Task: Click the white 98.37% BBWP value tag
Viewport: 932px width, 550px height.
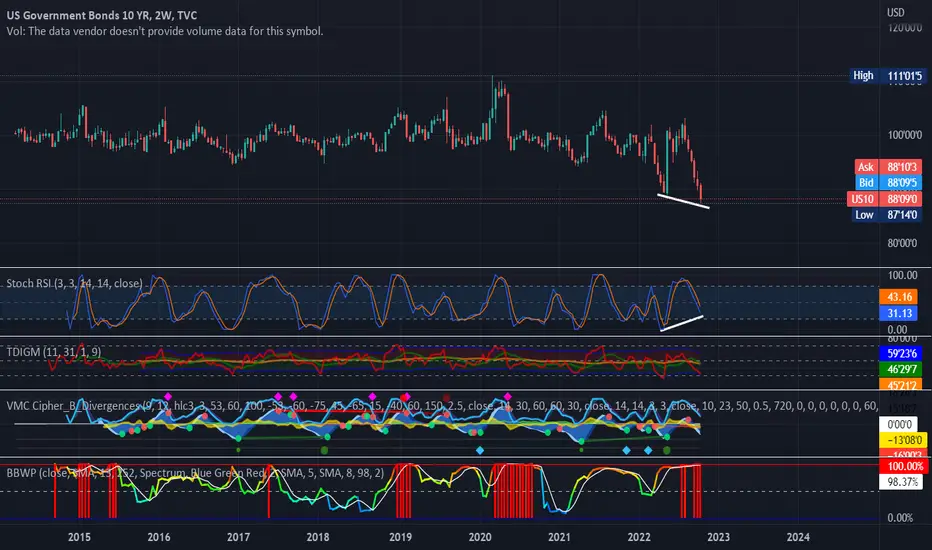Action: tap(901, 482)
